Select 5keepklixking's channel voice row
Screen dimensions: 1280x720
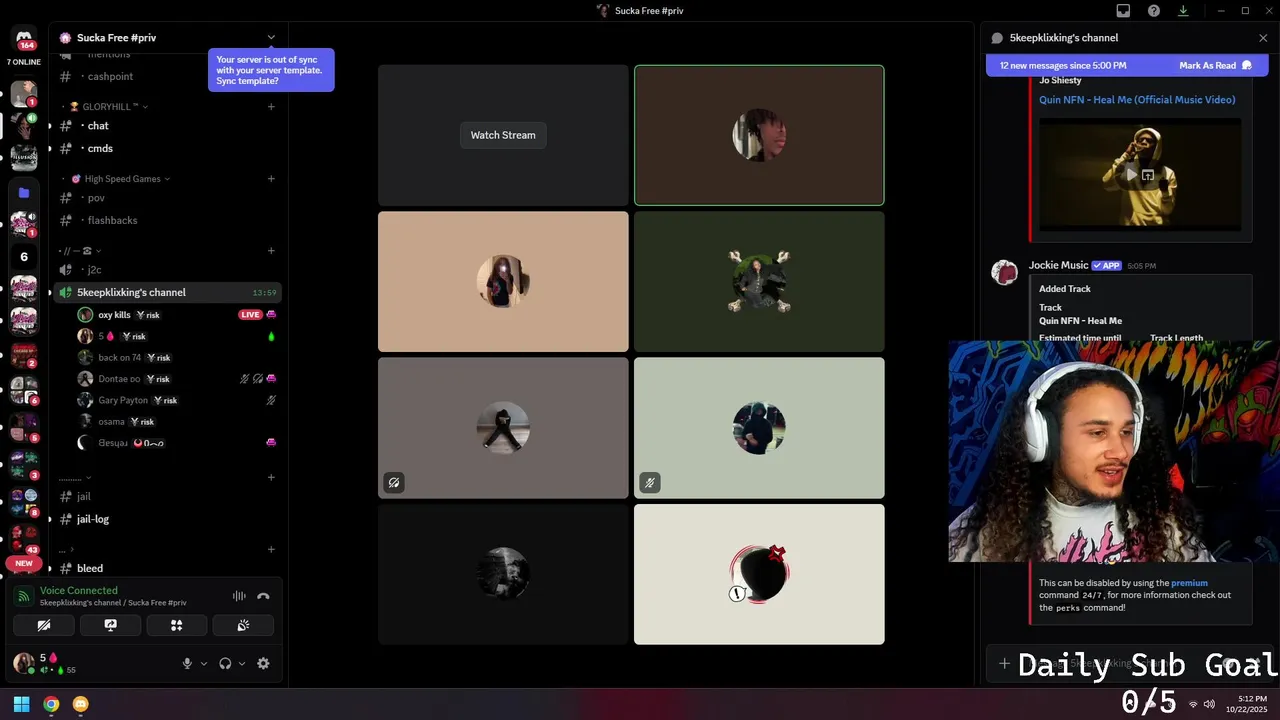pos(166,292)
